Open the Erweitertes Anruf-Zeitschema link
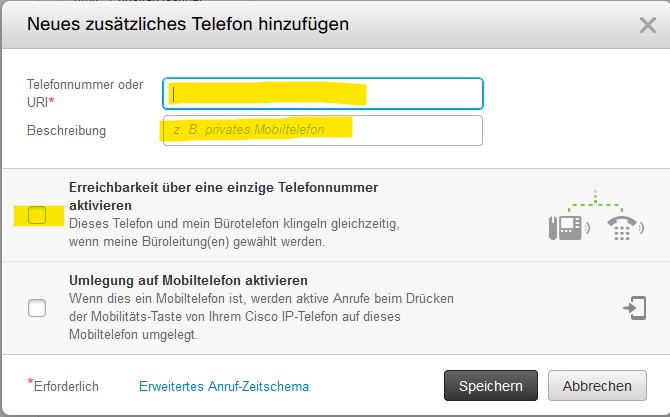This screenshot has height=417, width=670. pyautogui.click(x=224, y=386)
